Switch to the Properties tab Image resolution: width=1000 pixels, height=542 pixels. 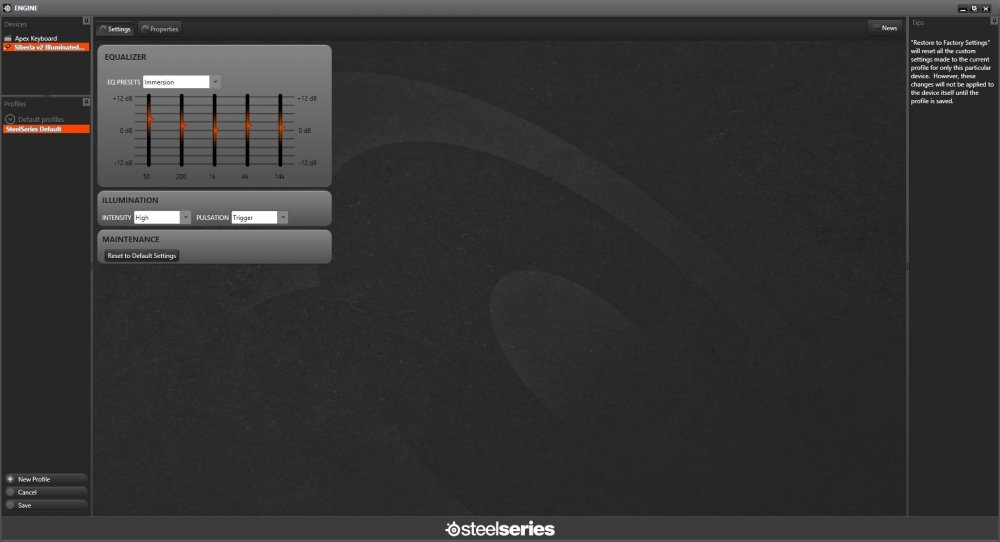pos(160,29)
